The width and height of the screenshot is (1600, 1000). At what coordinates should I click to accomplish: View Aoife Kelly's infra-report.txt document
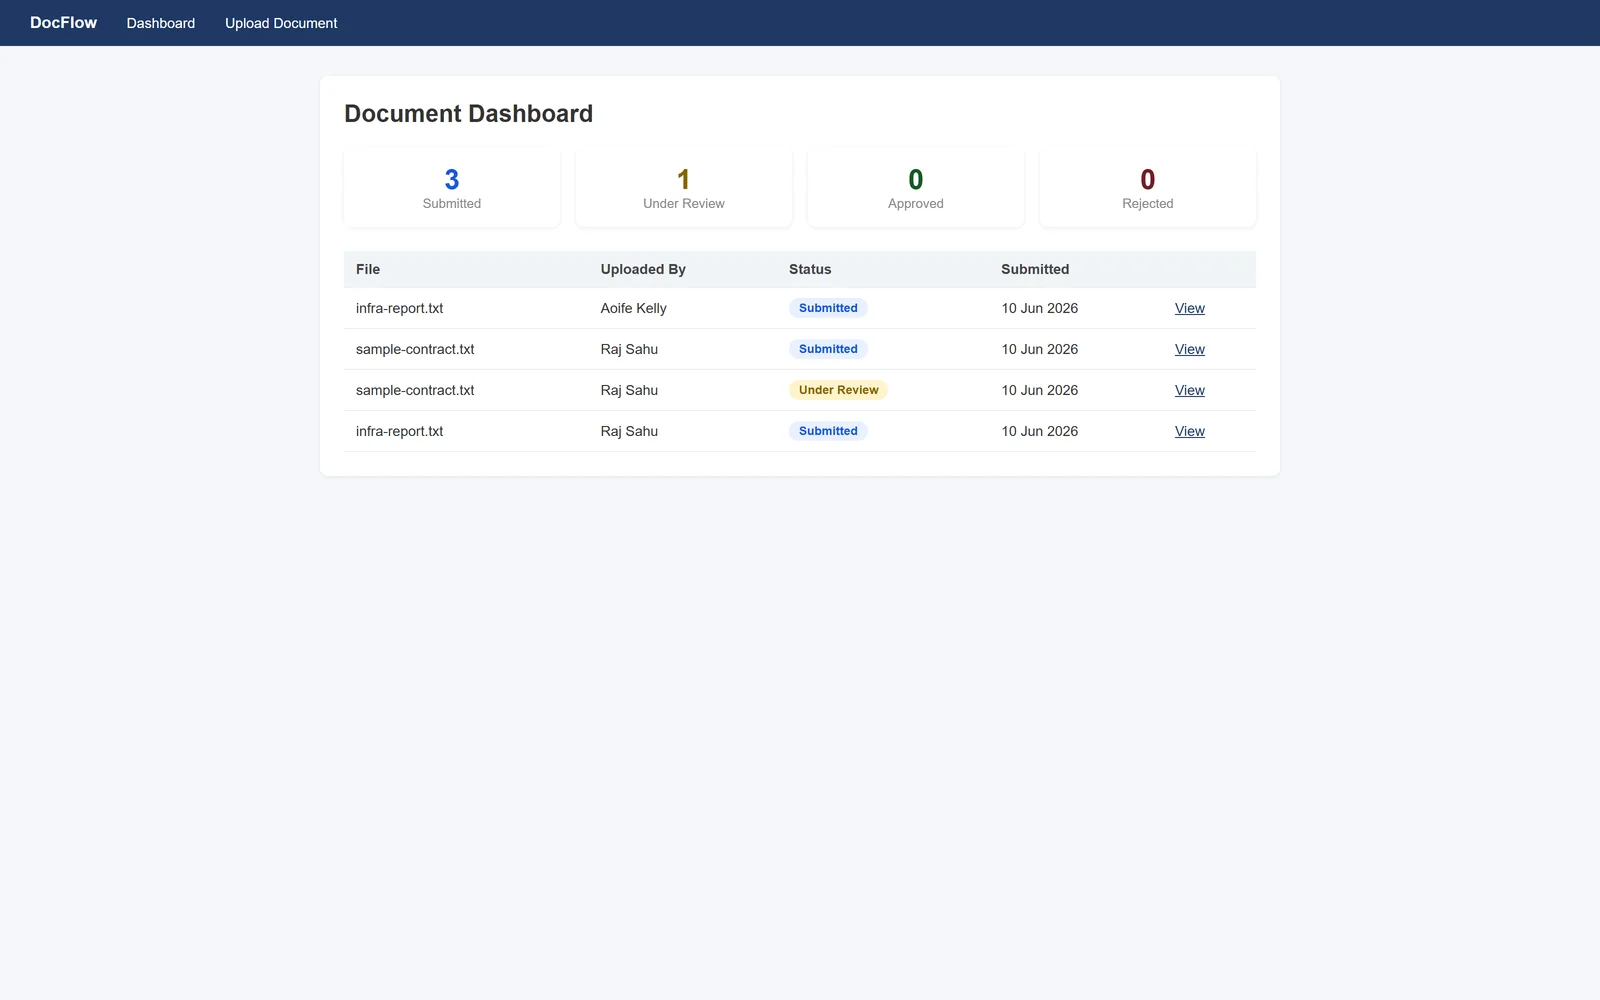click(1189, 308)
